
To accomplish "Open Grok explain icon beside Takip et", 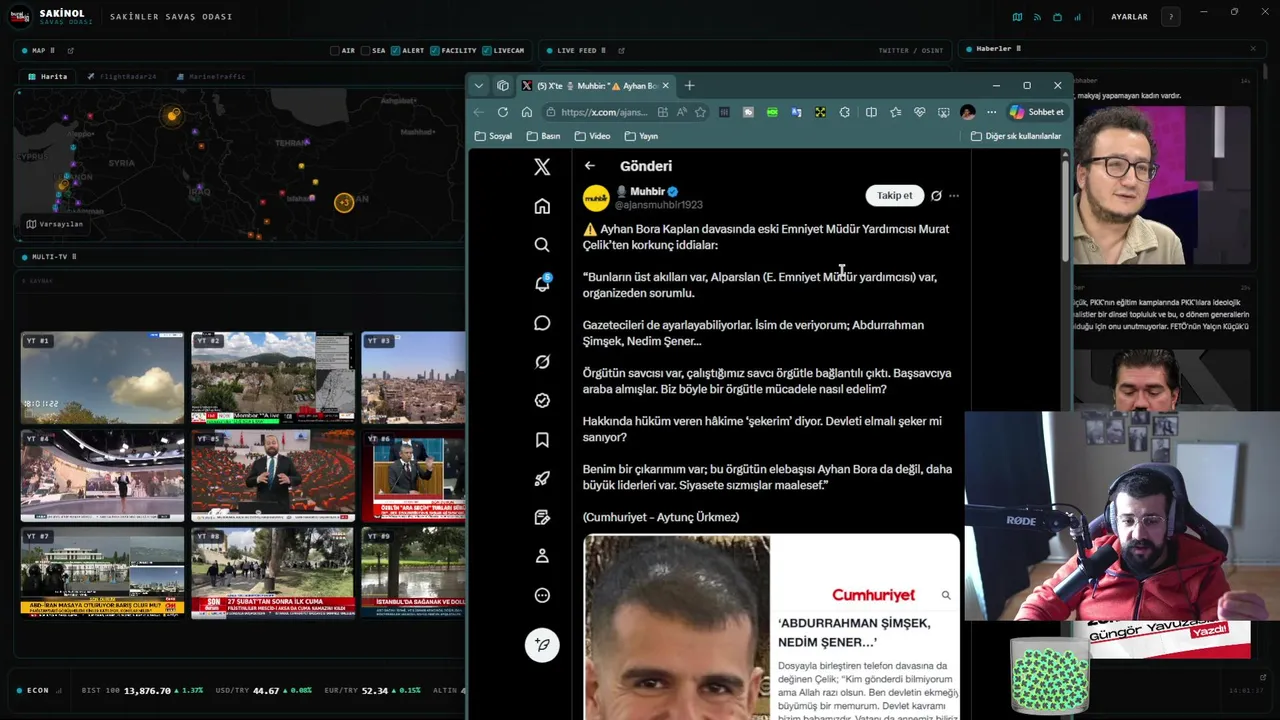I will click(936, 196).
